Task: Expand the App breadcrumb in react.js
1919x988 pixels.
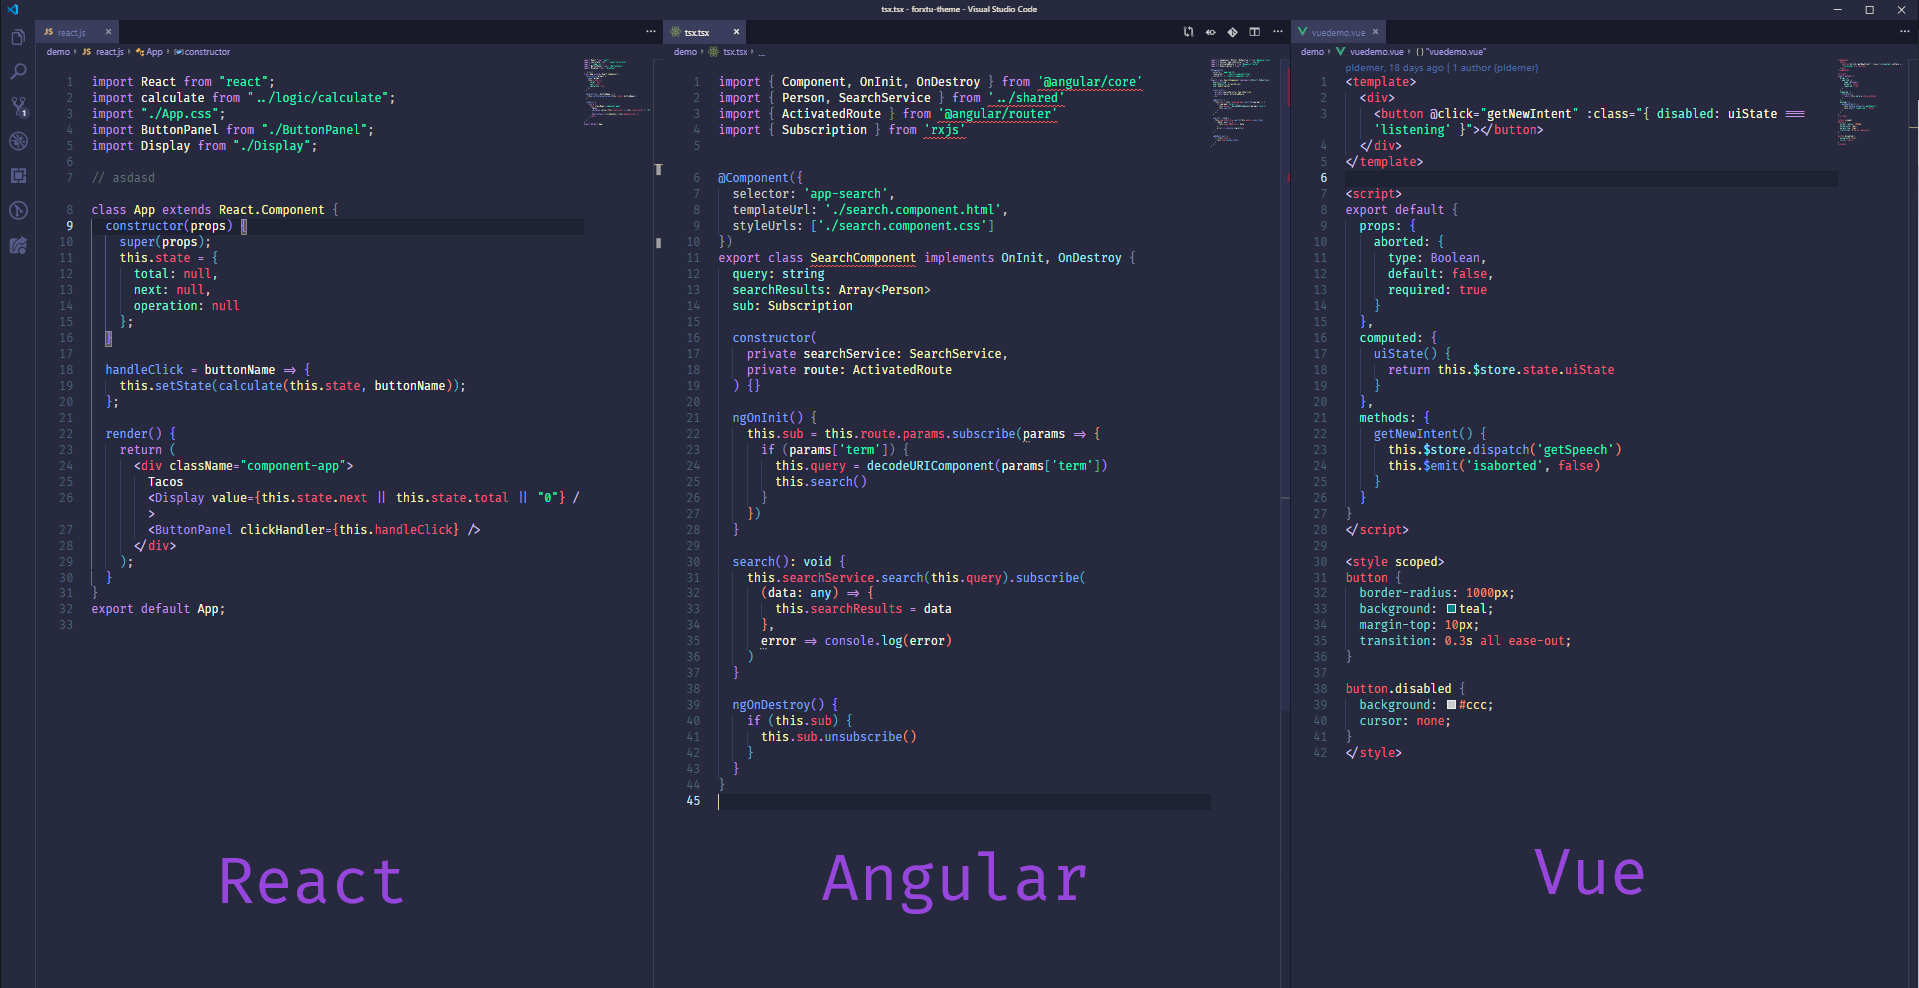Action: [x=153, y=52]
